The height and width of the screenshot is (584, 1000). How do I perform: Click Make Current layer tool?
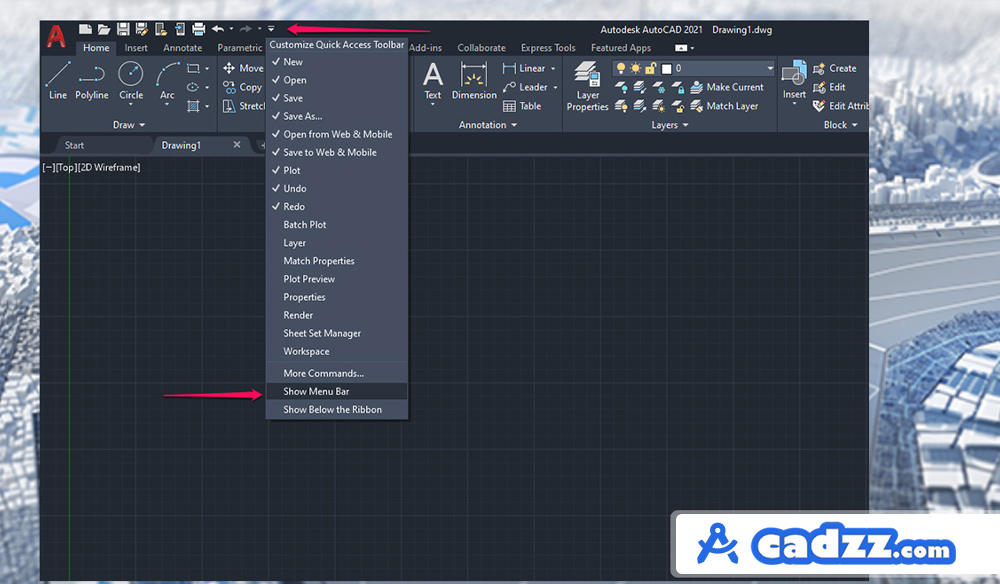tap(727, 87)
